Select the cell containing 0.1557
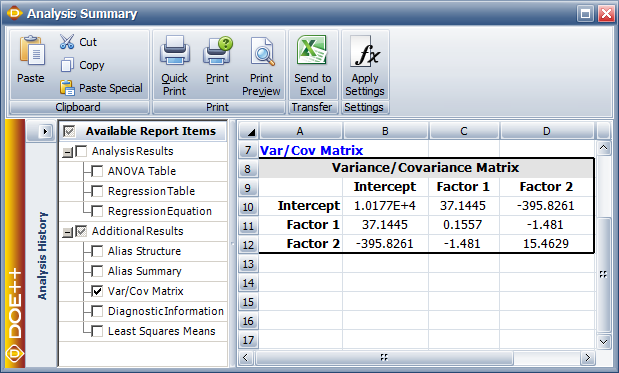The height and width of the screenshot is (373, 619). pos(463,225)
